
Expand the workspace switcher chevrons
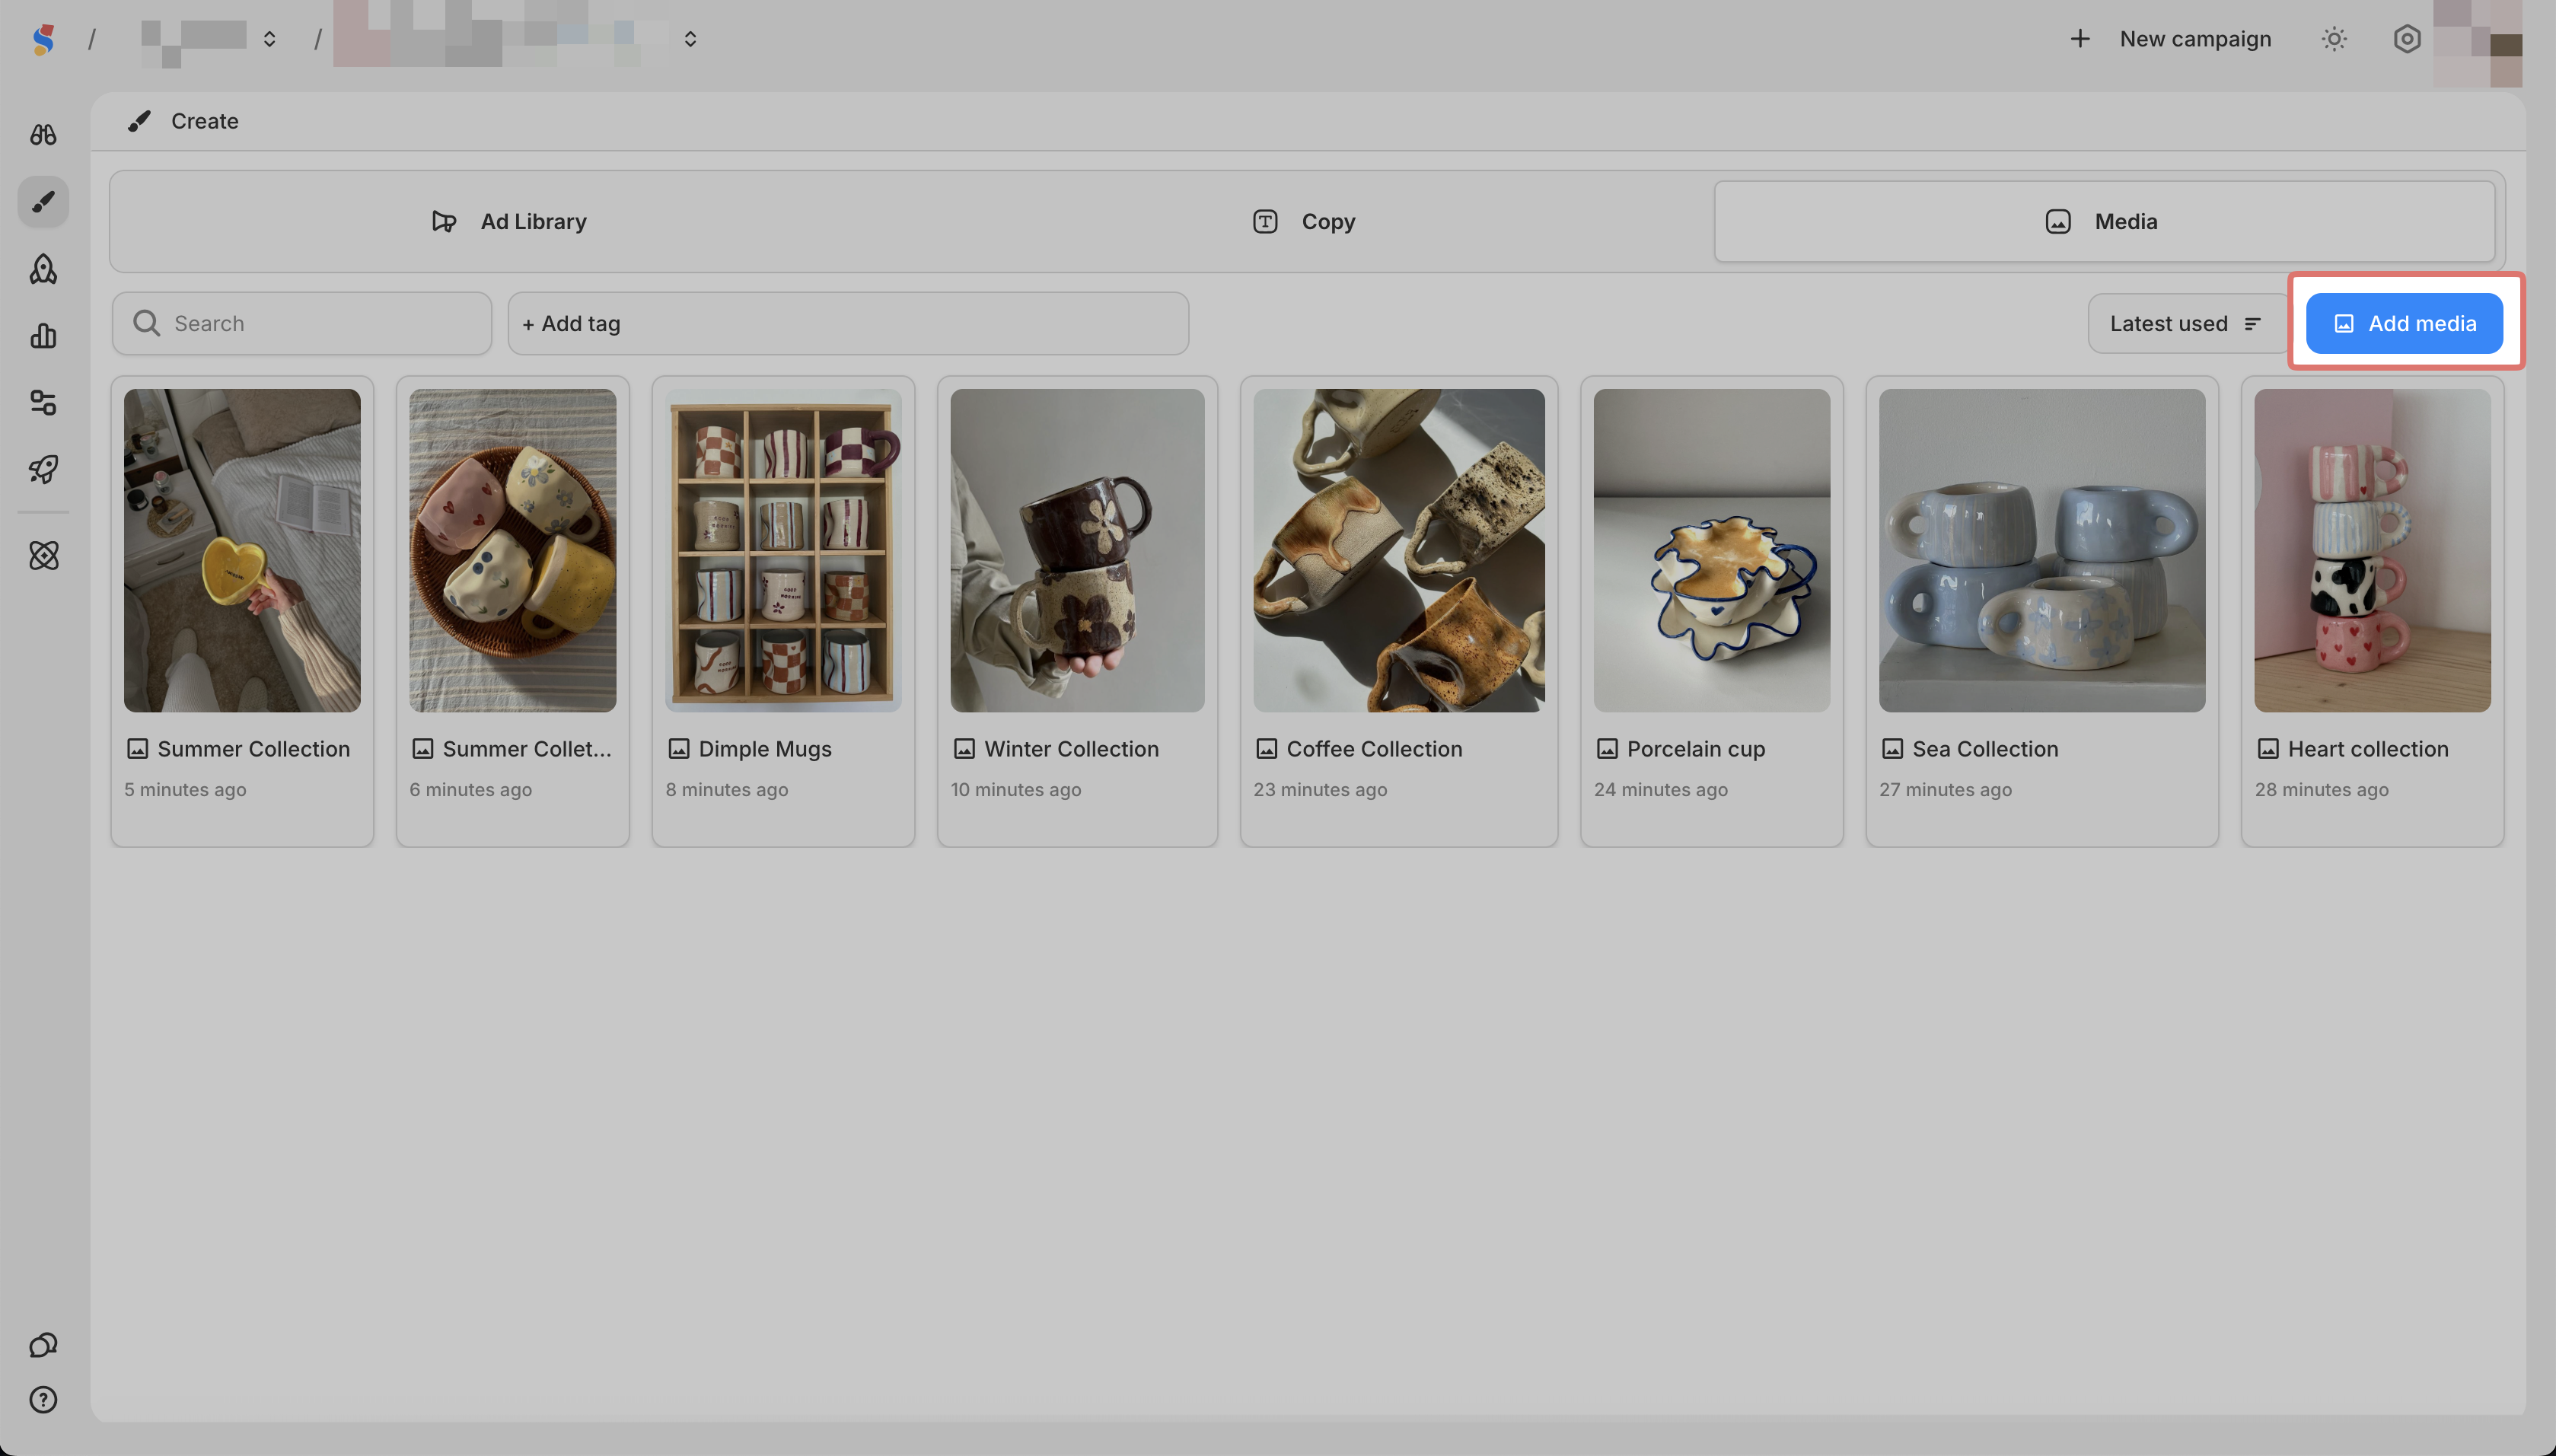[x=269, y=39]
